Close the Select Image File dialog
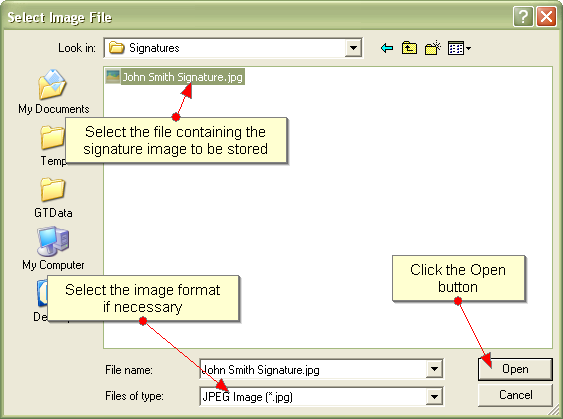Screen dimensions: 563x419 click(x=546, y=17)
